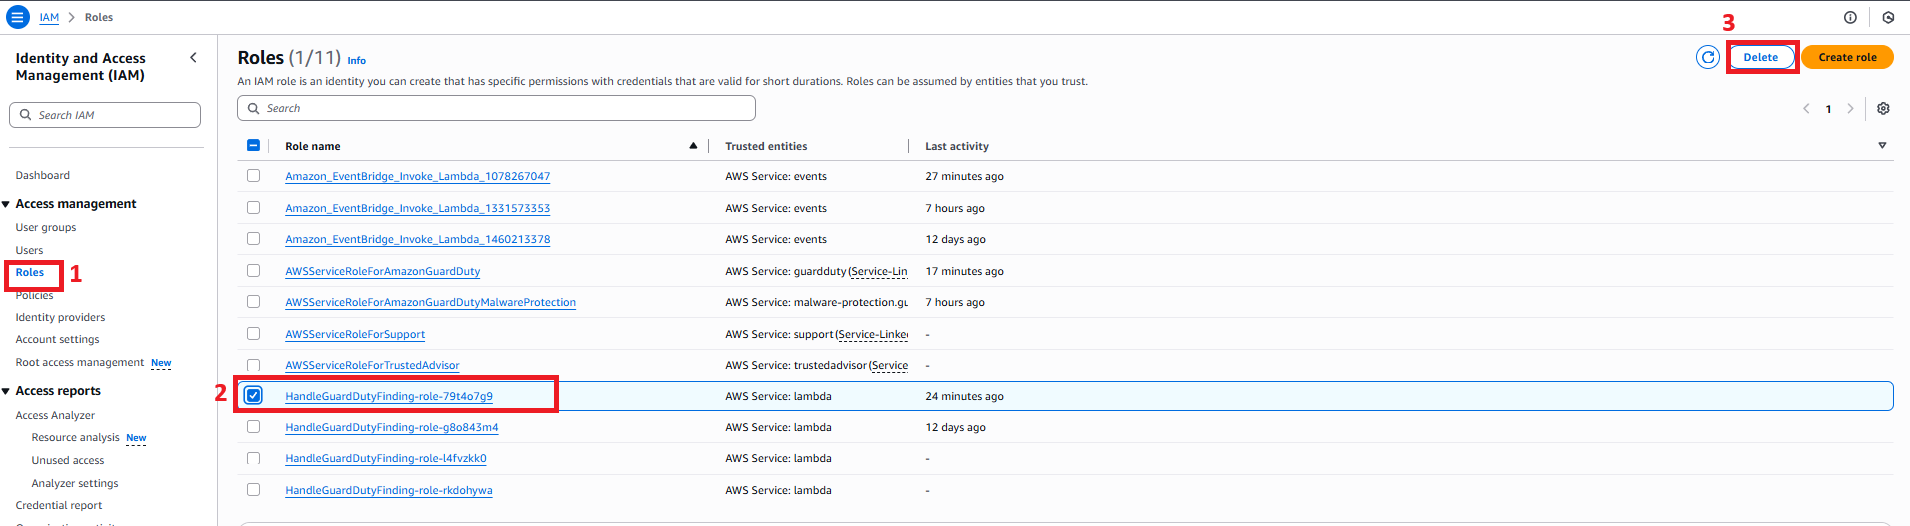Check HandleGuardDutyFinding-role-rkdohywa row checkbox
This screenshot has height=526, width=1910.
[x=253, y=489]
